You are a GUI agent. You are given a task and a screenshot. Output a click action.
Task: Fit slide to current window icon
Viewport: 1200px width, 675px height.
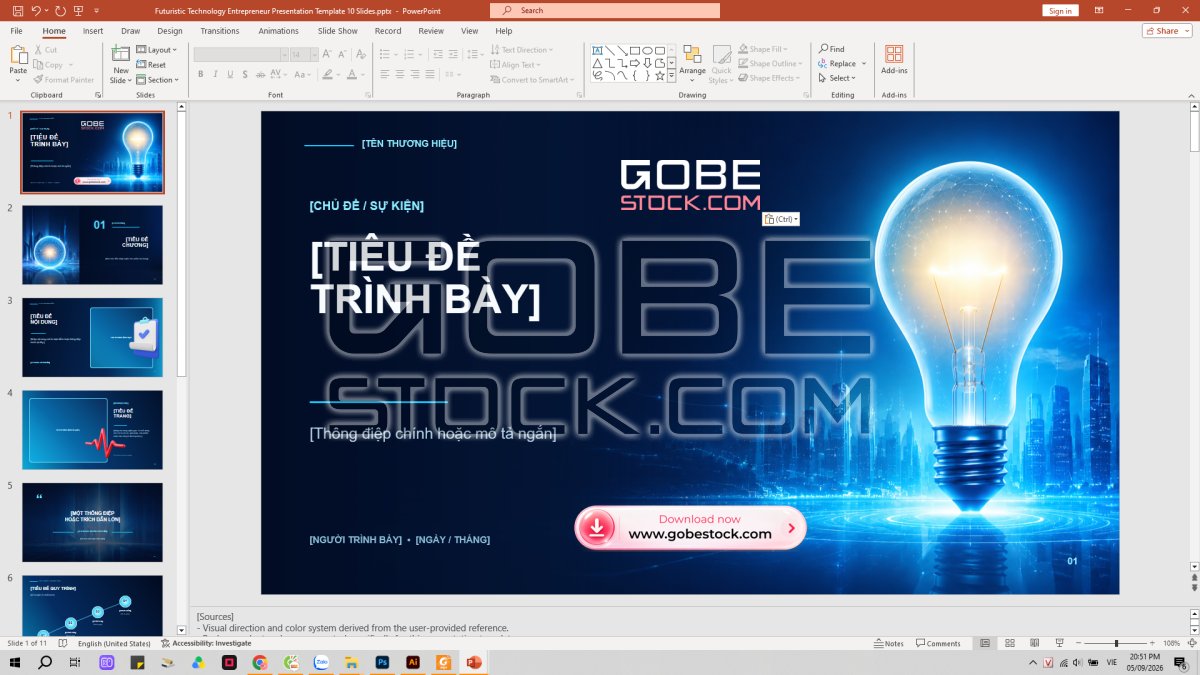(x=1191, y=643)
